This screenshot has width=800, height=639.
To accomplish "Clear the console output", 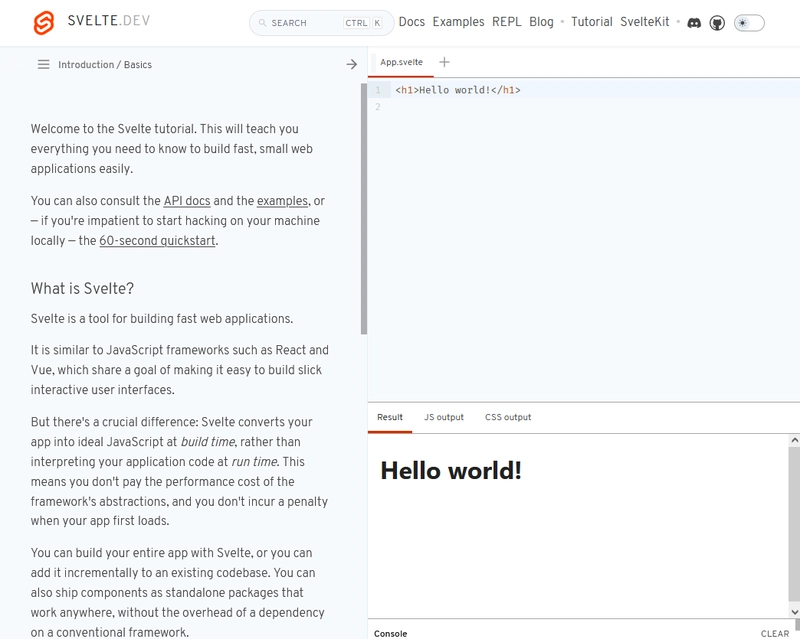I will pos(774,633).
